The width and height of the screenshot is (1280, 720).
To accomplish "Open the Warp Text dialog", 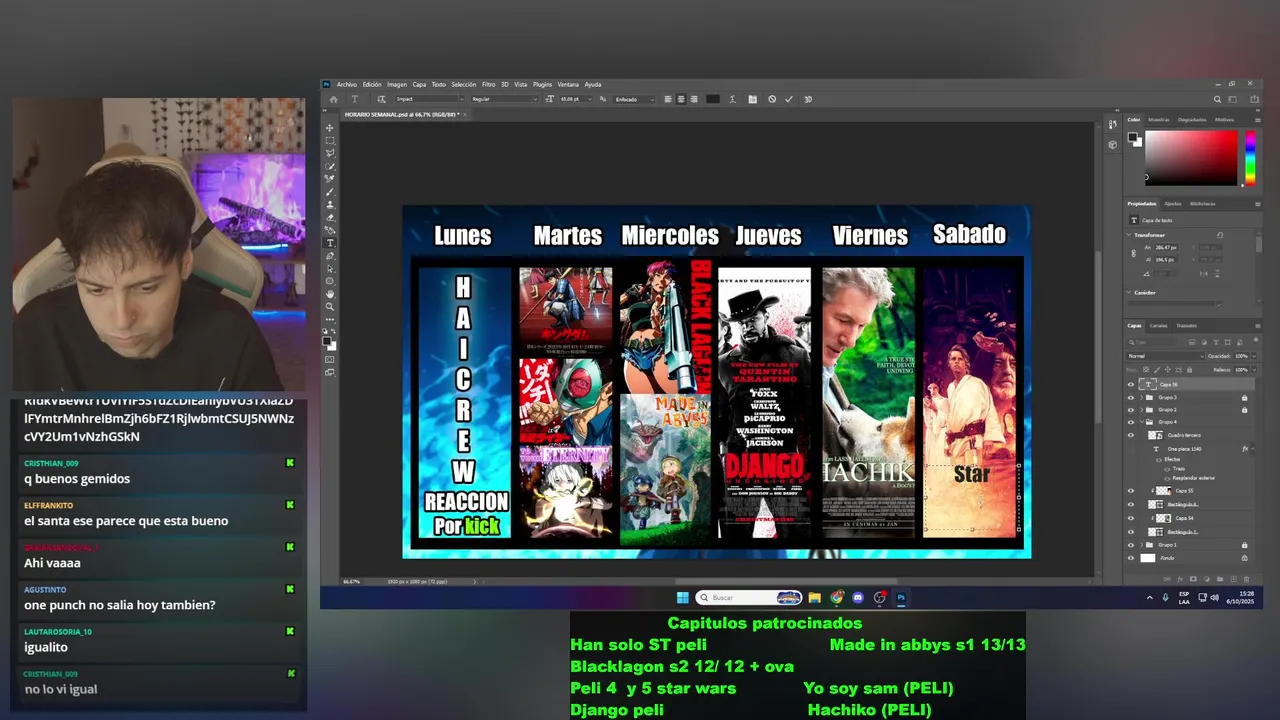I will click(732, 99).
